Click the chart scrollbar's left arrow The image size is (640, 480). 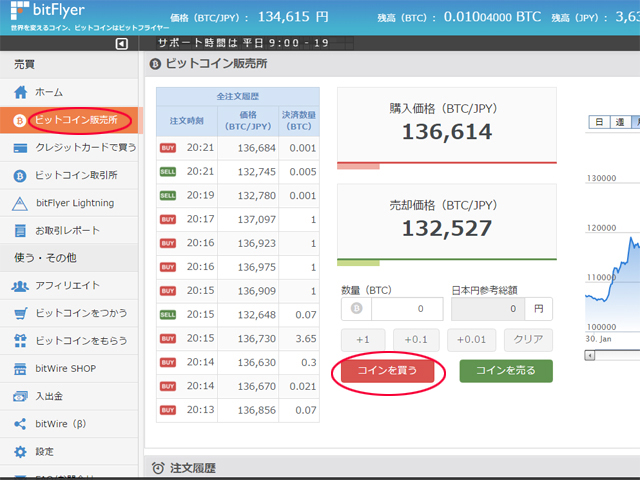(589, 356)
